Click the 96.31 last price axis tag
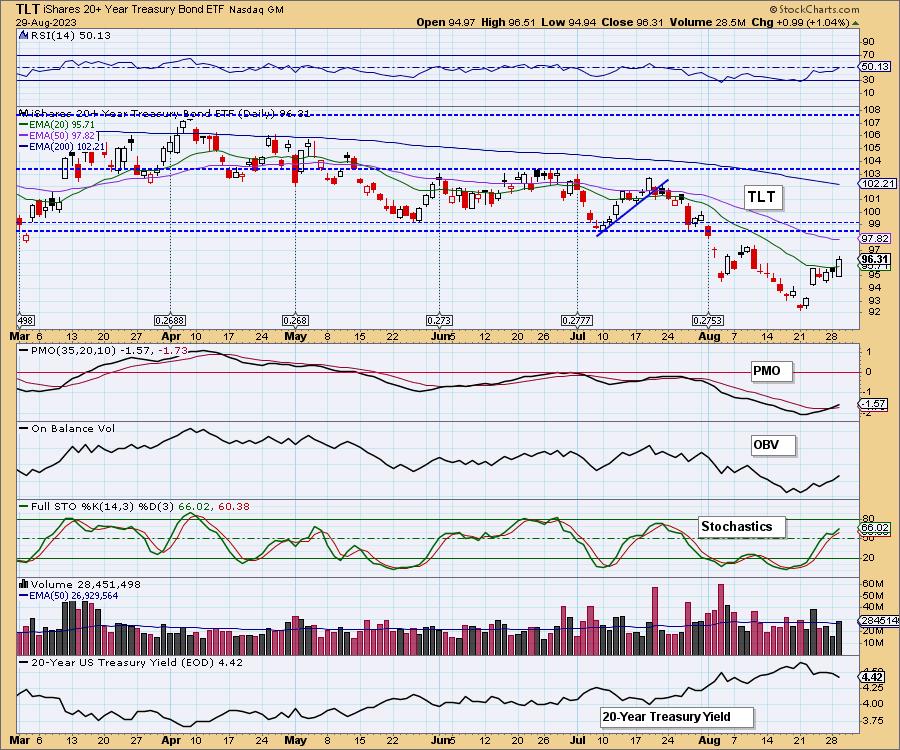This screenshot has height=750, width=900. 875,259
